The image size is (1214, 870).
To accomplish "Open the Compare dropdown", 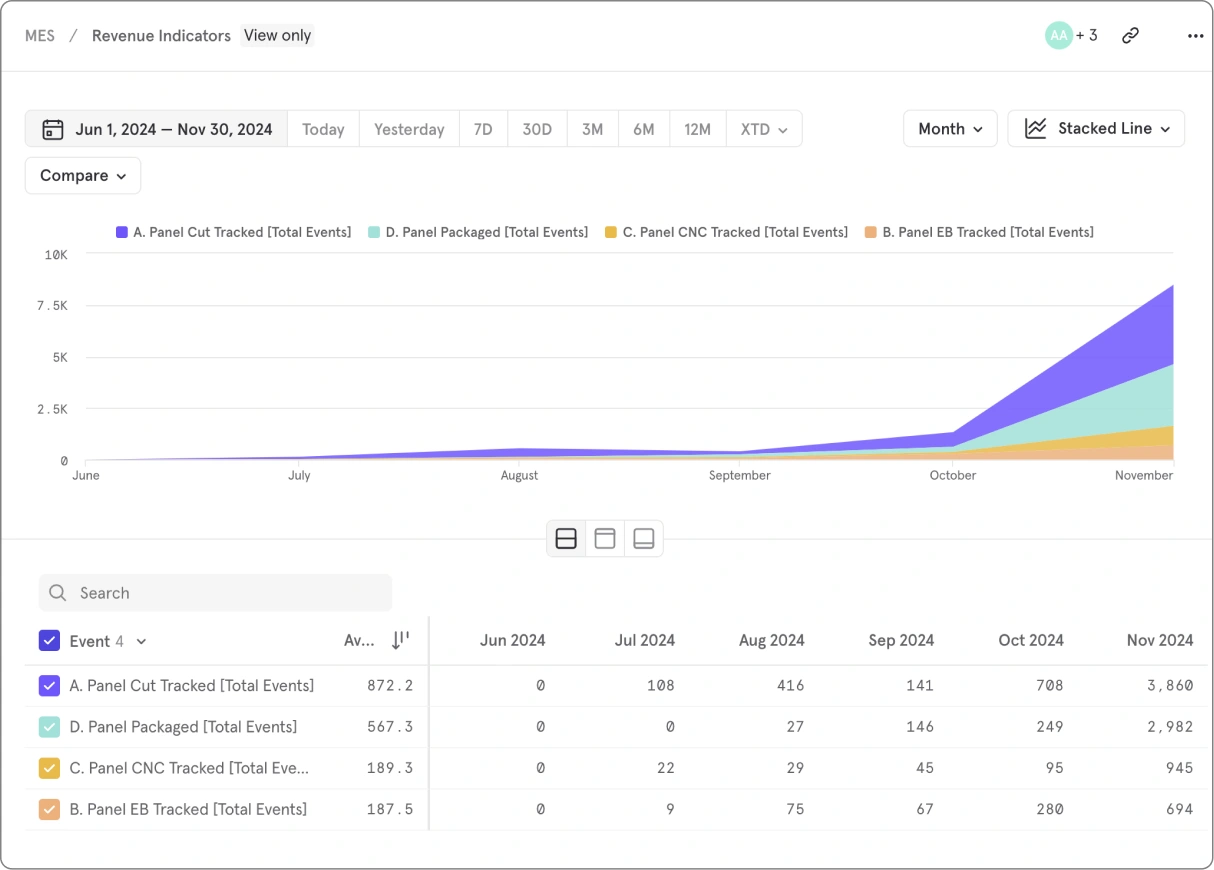I will click(83, 175).
